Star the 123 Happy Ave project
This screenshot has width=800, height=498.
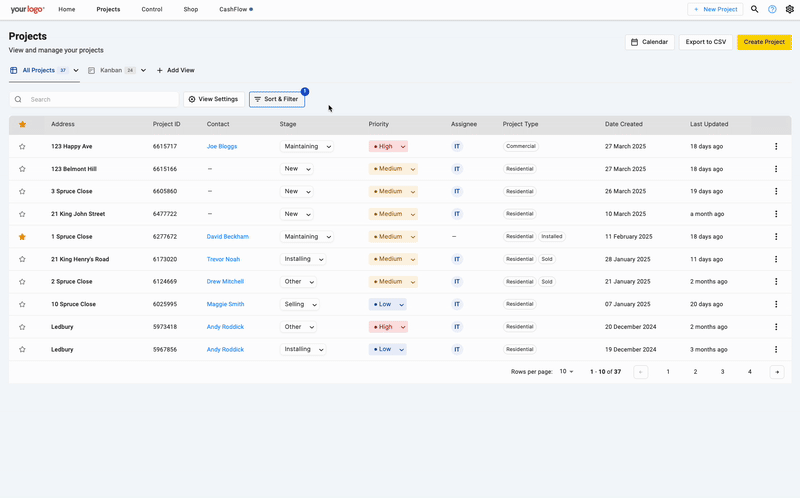pyautogui.click(x=22, y=146)
